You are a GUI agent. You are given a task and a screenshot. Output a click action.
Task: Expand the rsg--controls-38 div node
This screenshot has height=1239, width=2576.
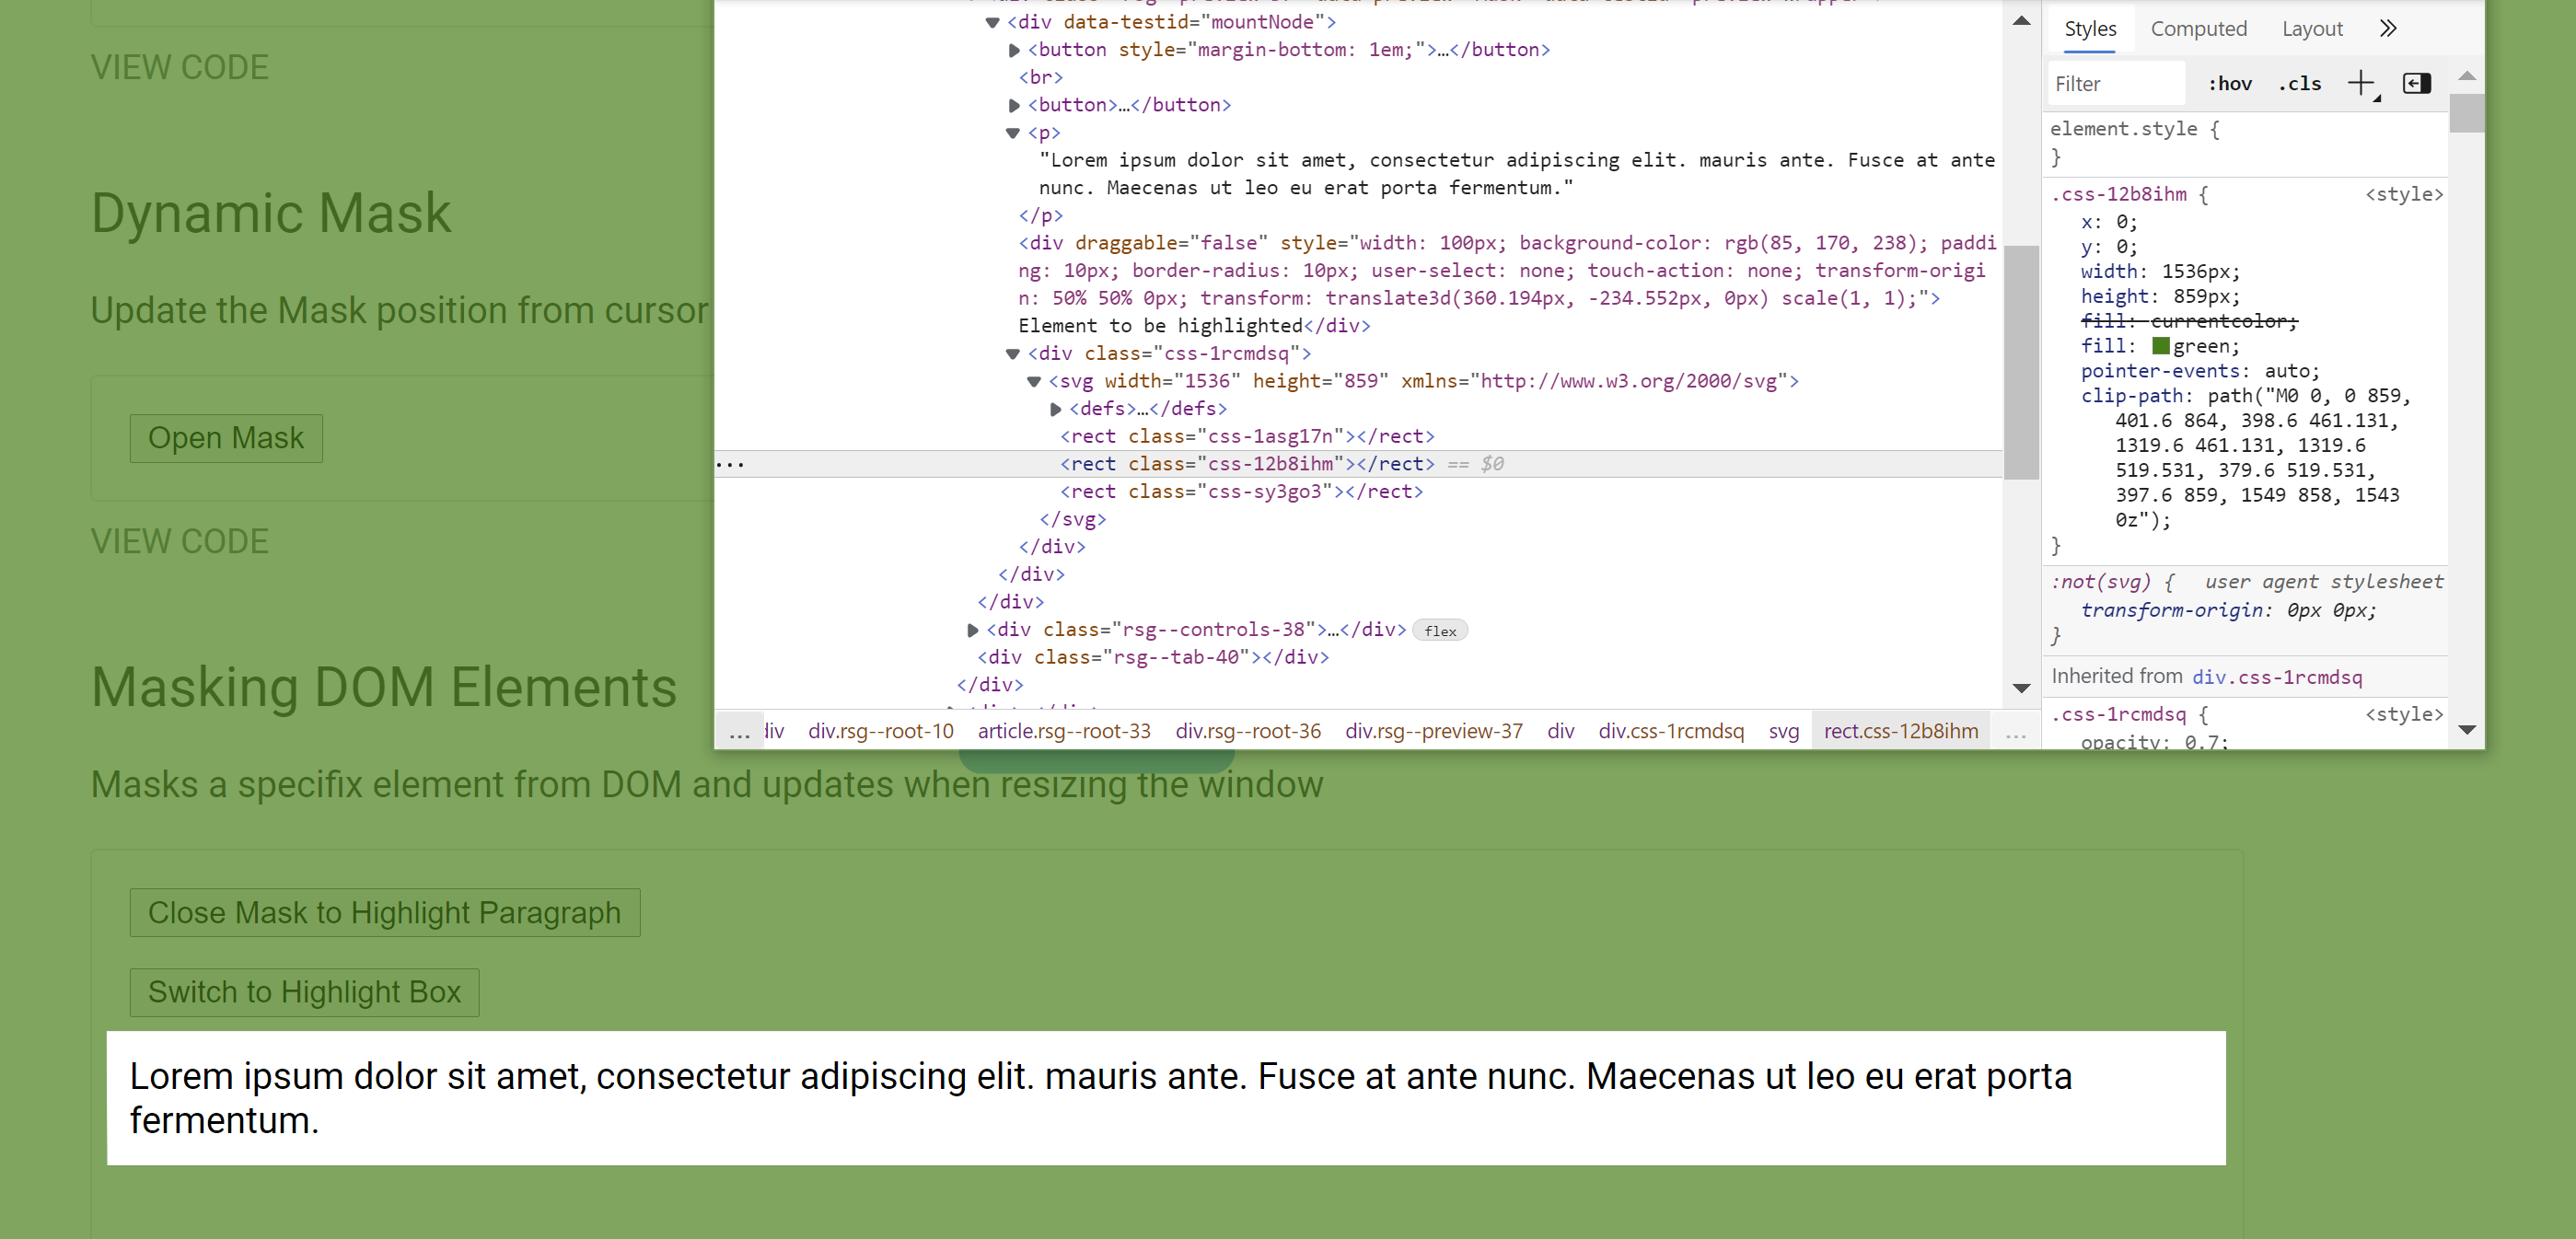973,630
